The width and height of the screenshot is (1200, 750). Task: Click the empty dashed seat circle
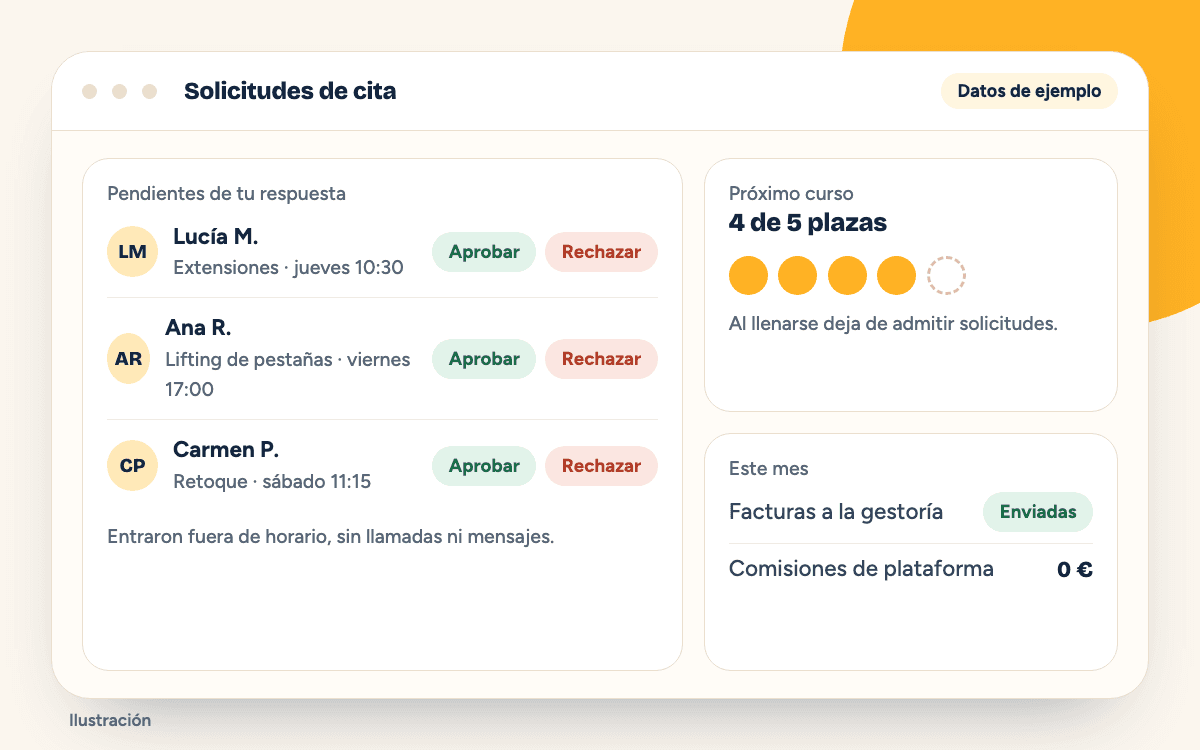[x=946, y=275]
